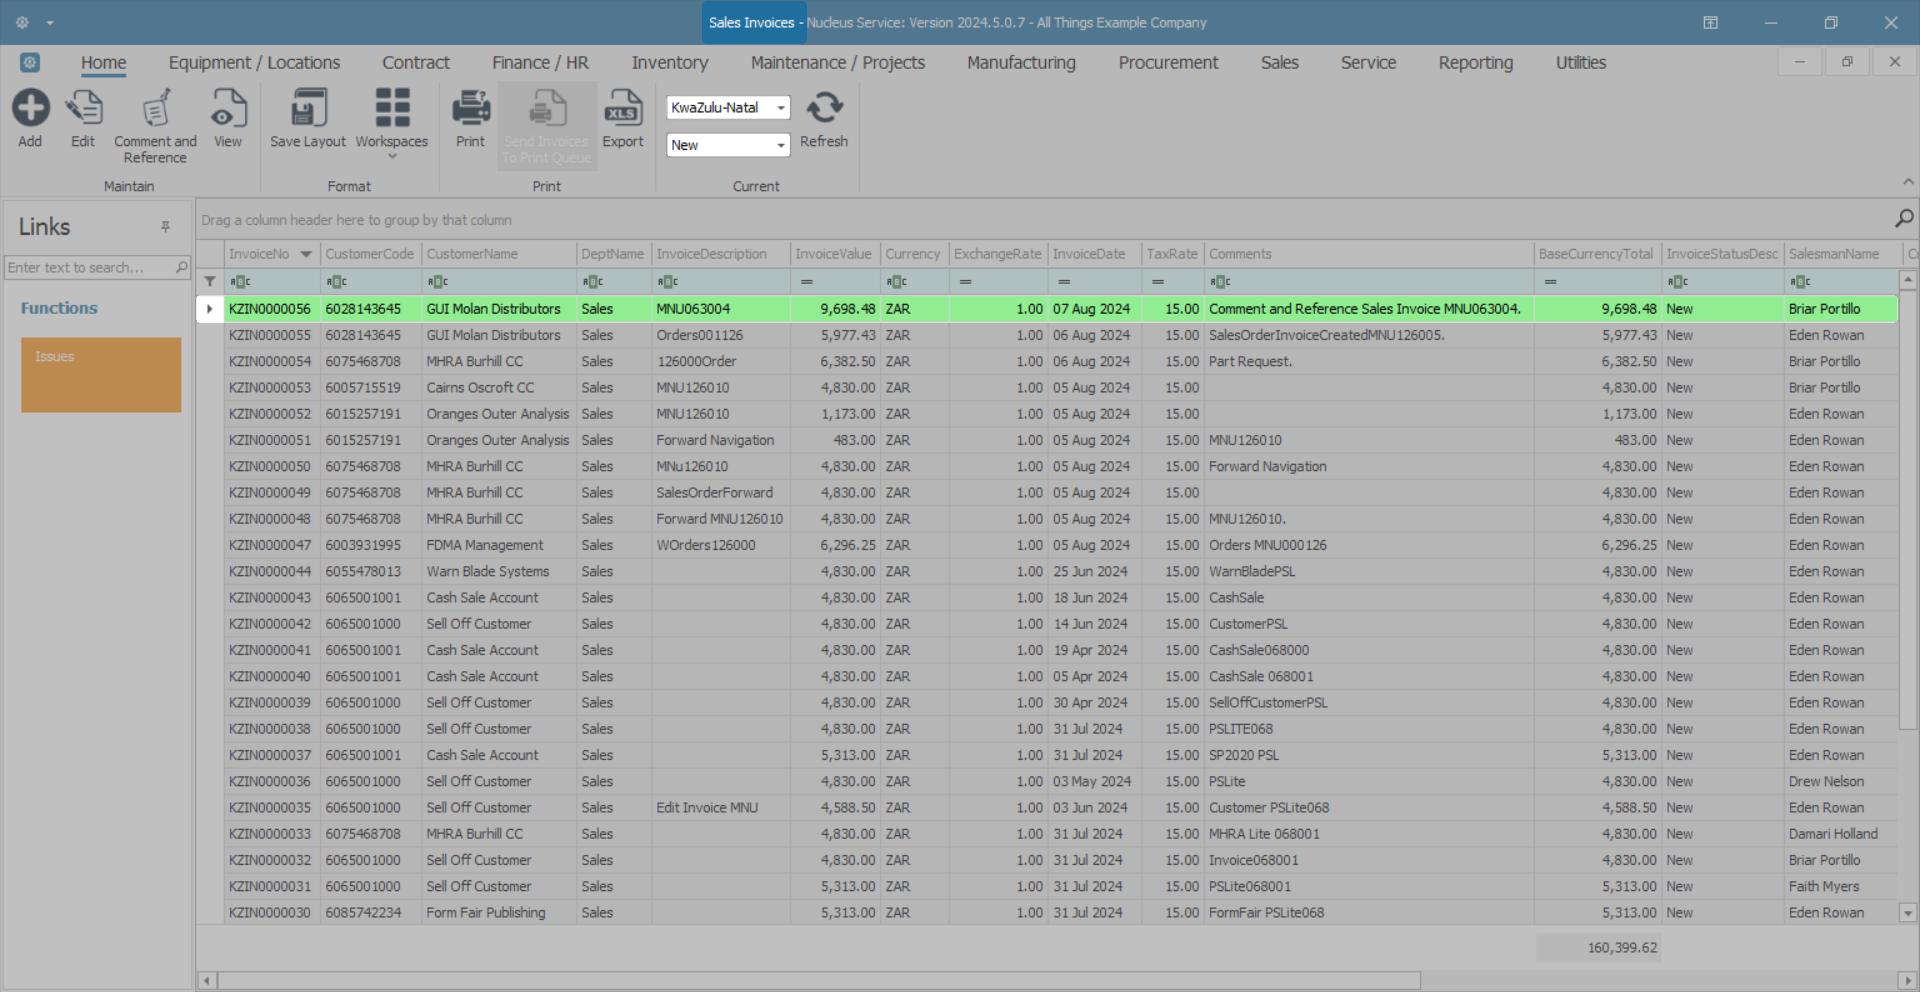Open the Service tab
This screenshot has width=1920, height=992.
pyautogui.click(x=1368, y=62)
